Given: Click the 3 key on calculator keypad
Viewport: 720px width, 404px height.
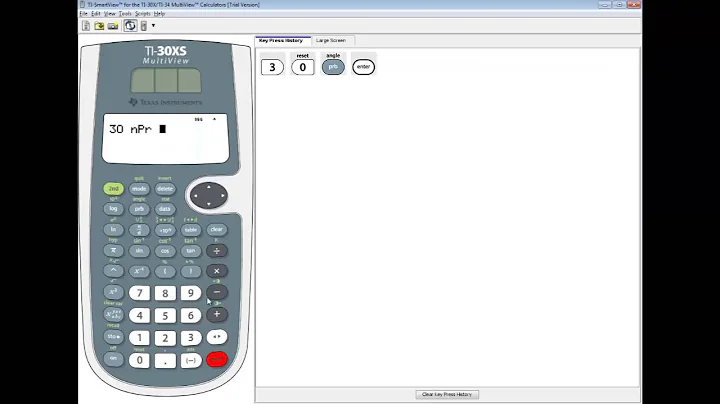Looking at the screenshot, I should click(191, 338).
